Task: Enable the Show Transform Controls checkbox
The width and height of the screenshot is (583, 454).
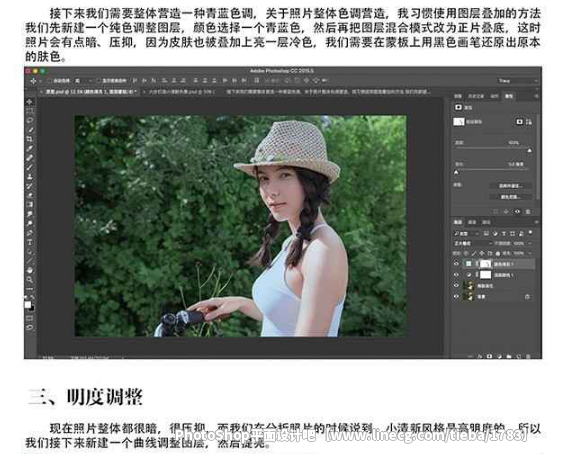Action: (98, 81)
